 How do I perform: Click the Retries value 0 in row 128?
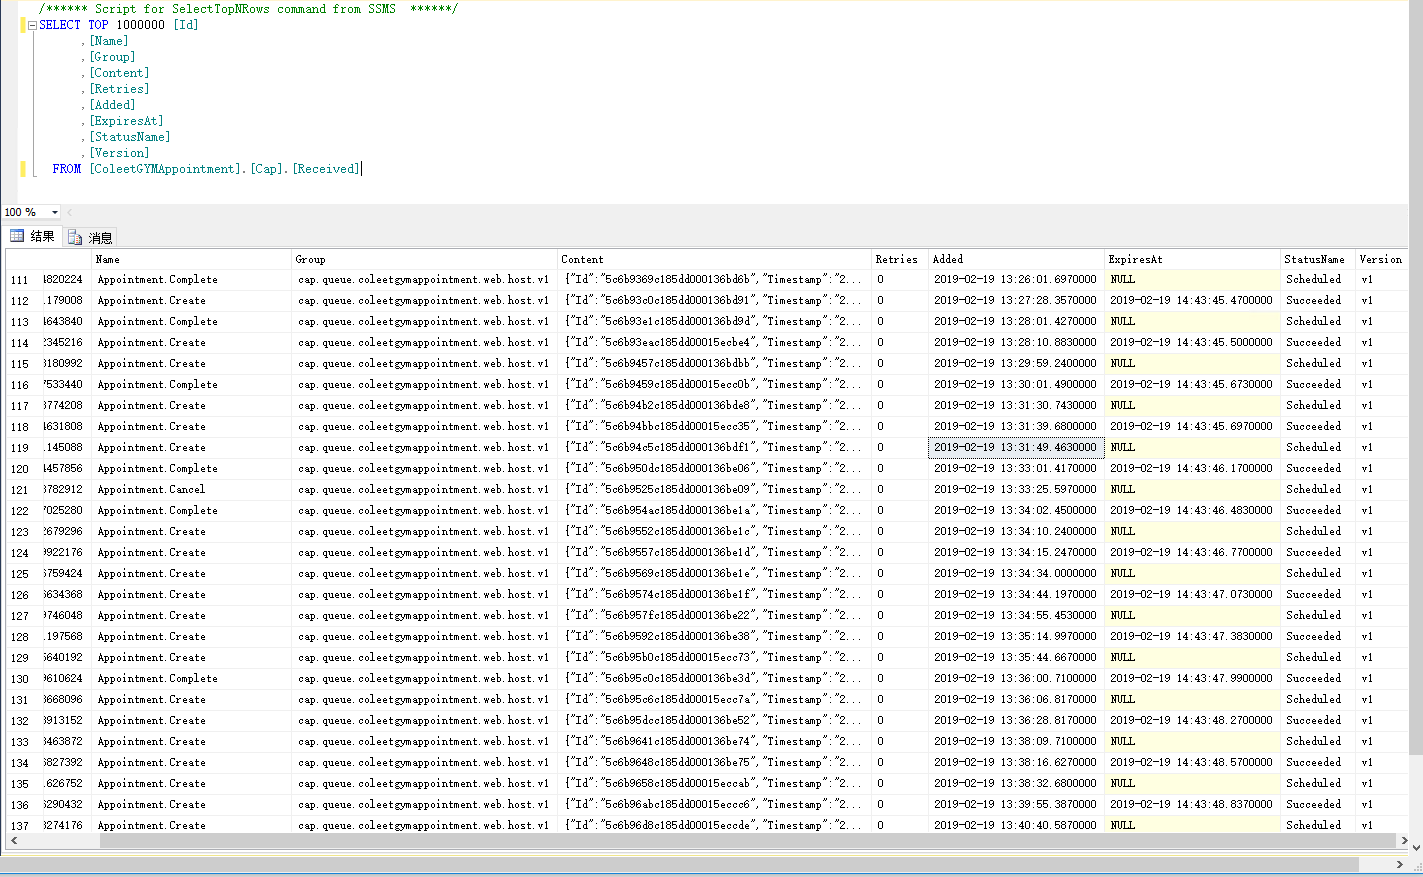pos(900,637)
